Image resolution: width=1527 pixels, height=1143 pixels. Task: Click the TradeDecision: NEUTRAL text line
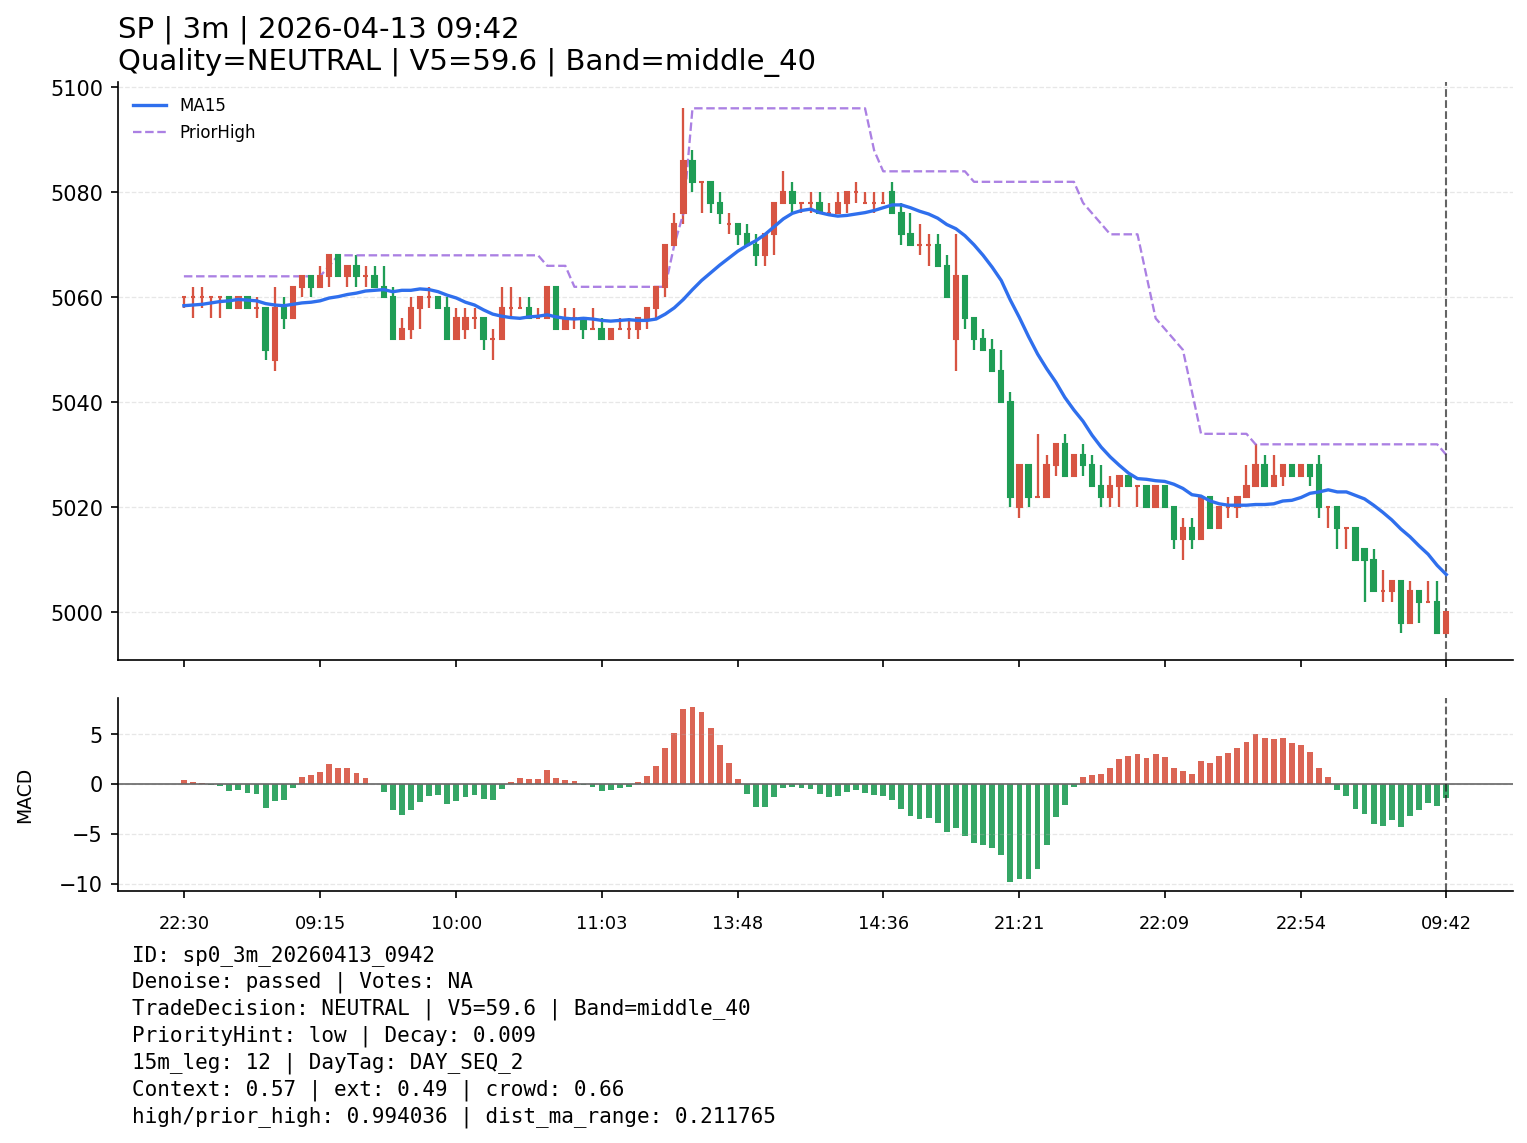coord(440,1008)
